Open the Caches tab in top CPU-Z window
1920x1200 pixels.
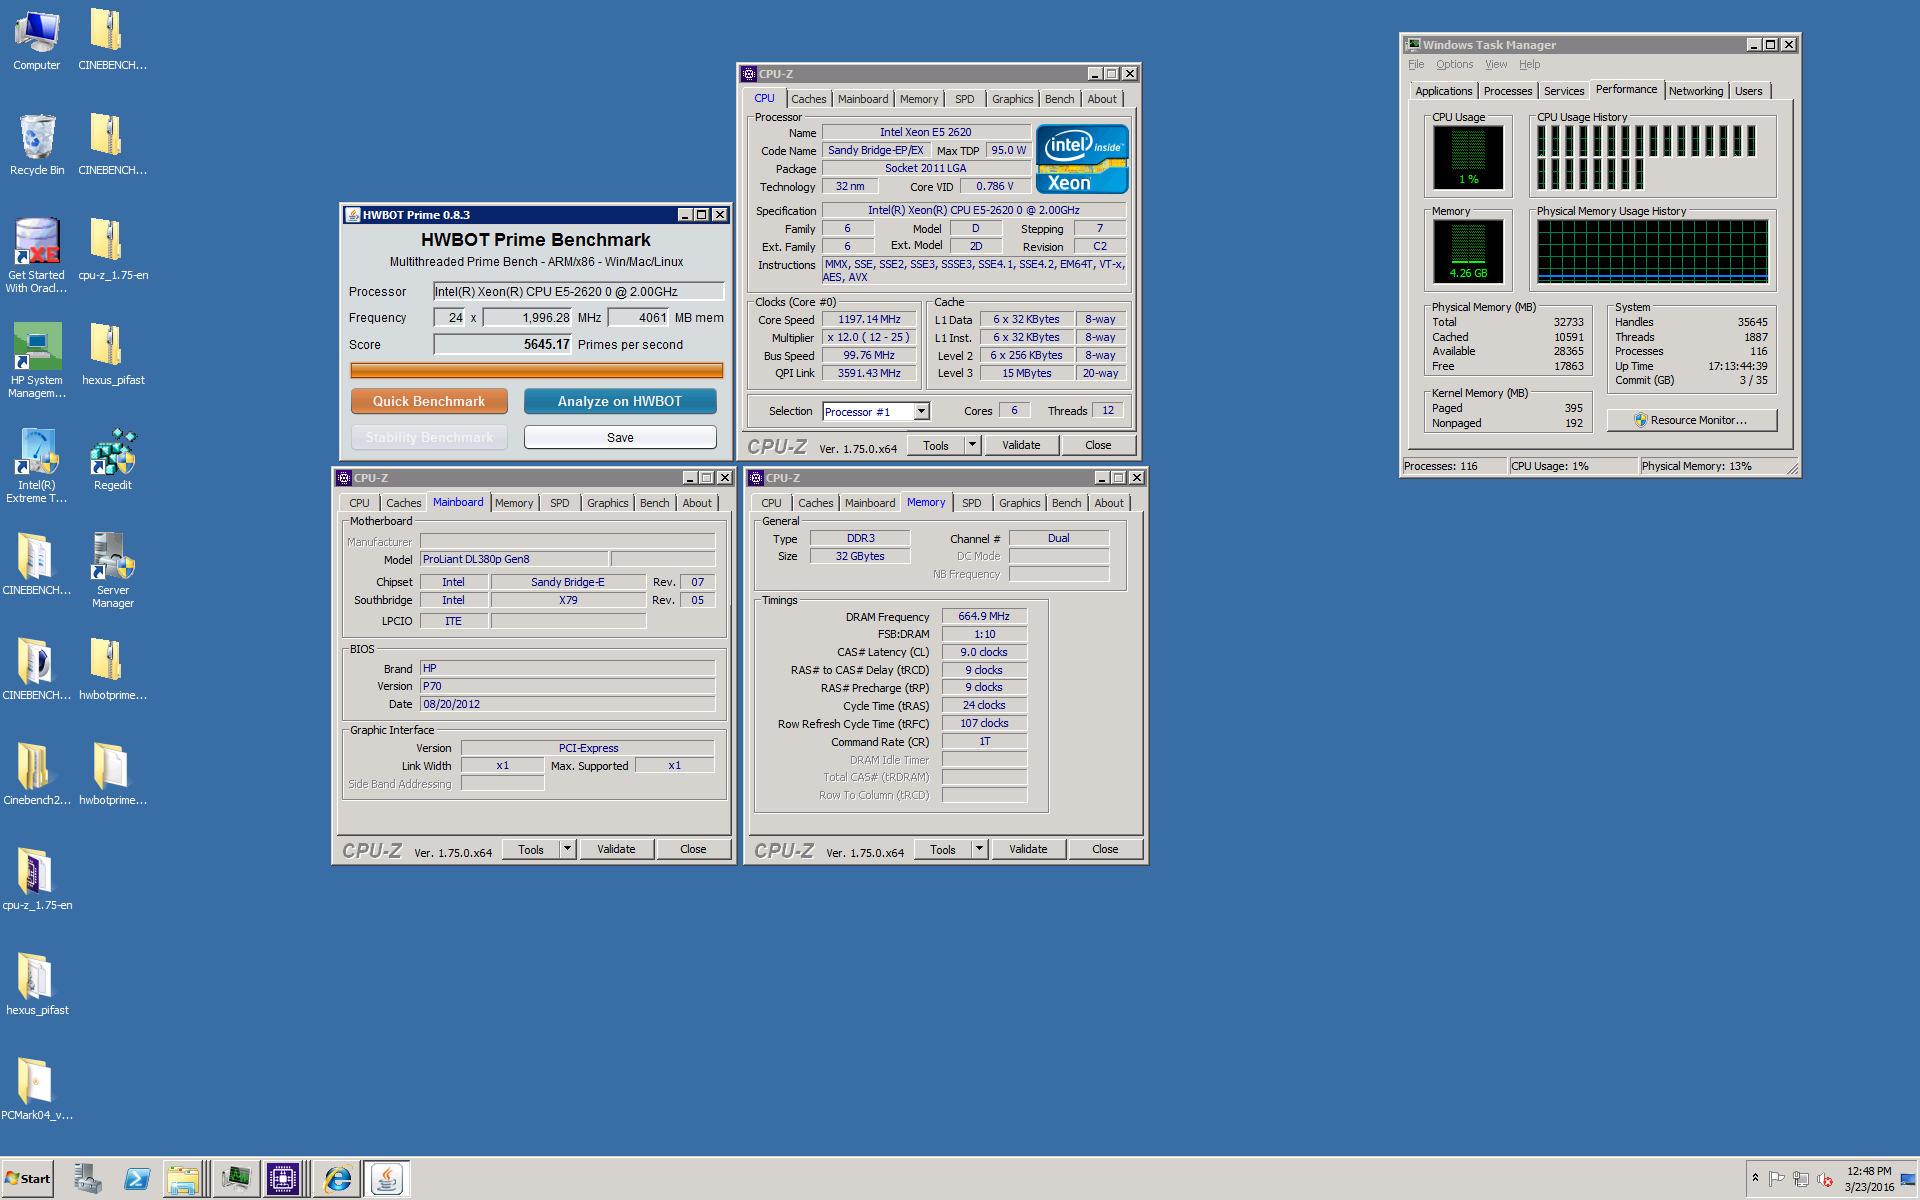click(808, 99)
